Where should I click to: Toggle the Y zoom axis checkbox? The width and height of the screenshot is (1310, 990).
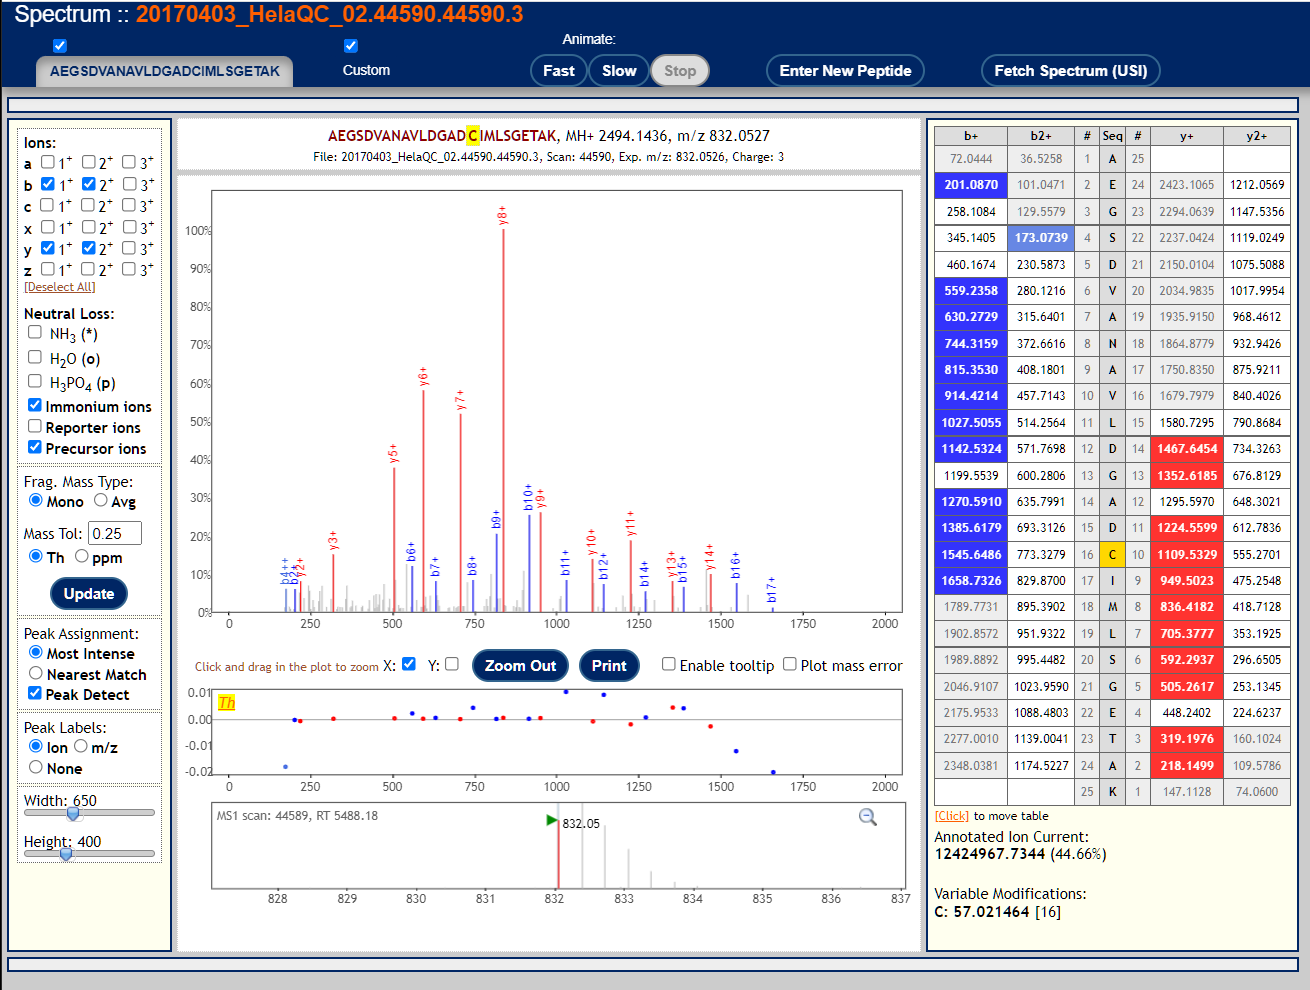click(452, 664)
